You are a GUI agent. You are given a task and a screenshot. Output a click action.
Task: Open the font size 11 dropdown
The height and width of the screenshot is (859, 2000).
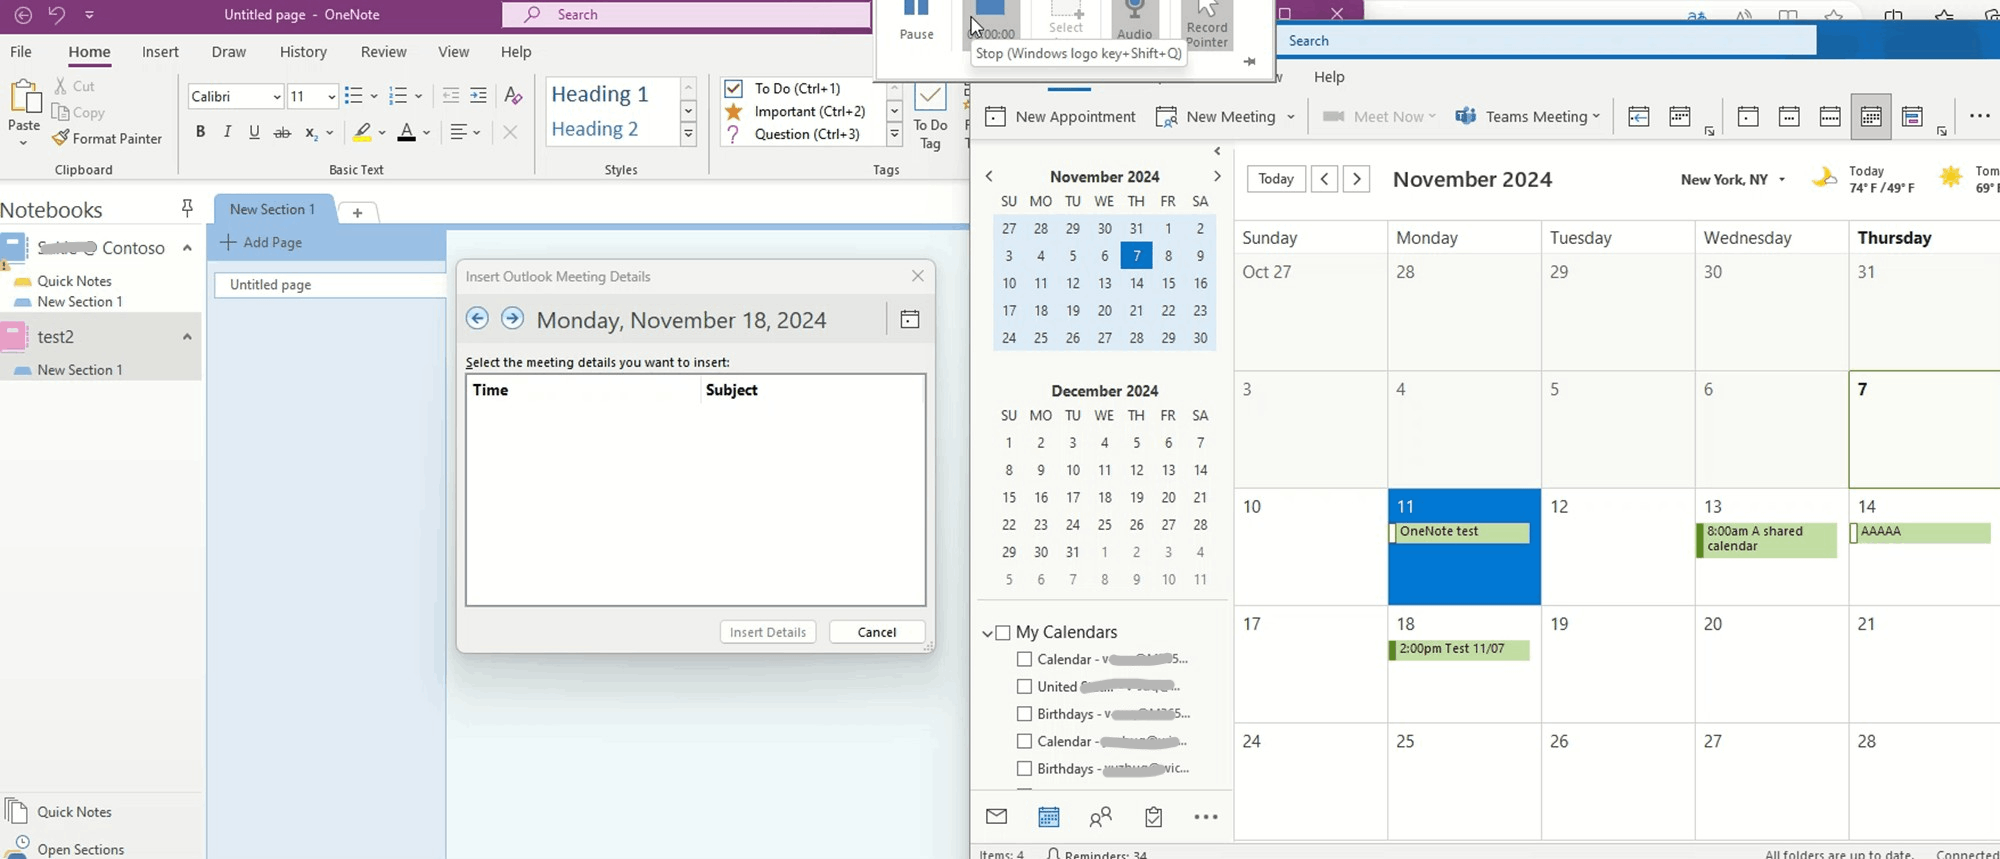click(331, 97)
